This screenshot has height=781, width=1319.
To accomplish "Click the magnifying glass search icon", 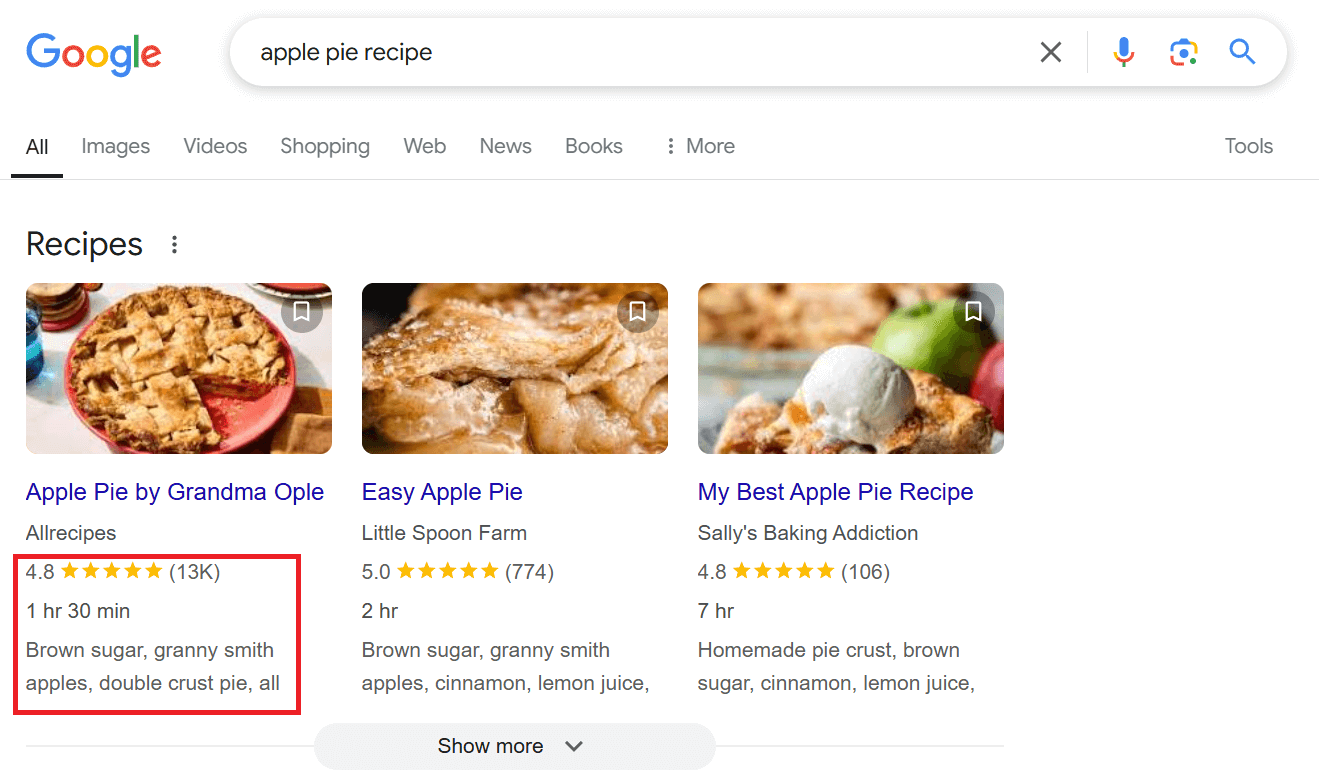I will pos(1242,51).
